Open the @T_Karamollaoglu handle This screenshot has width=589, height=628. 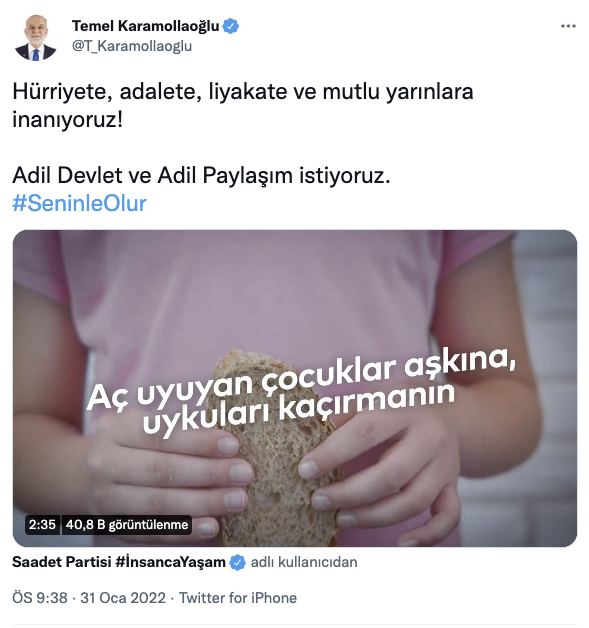[x=132, y=46]
